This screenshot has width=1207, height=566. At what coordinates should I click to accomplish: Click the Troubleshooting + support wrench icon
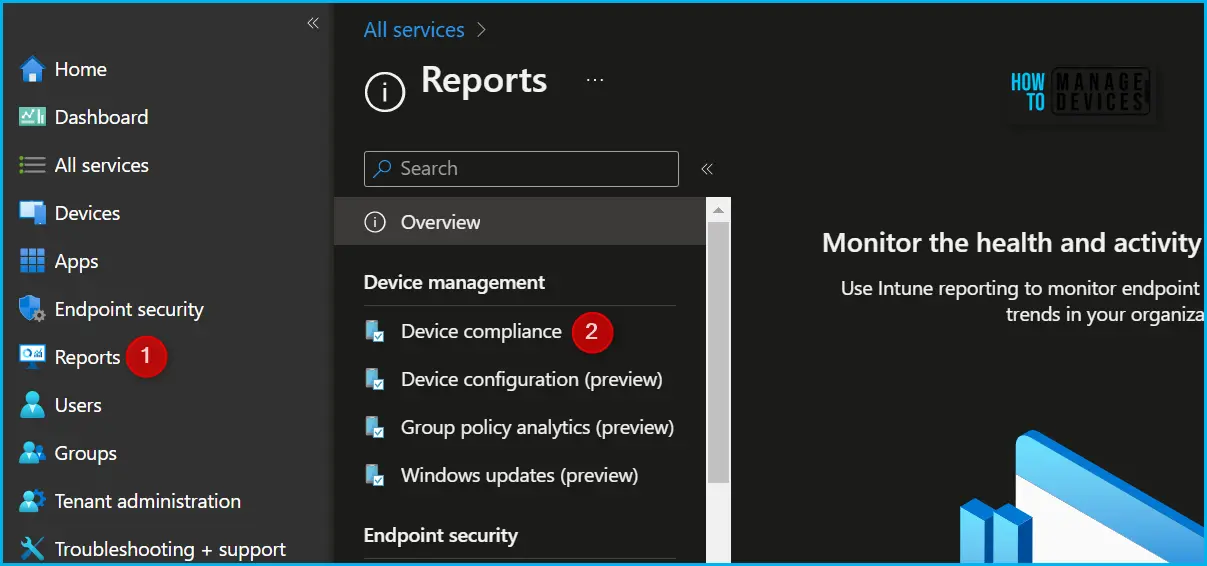[x=32, y=549]
